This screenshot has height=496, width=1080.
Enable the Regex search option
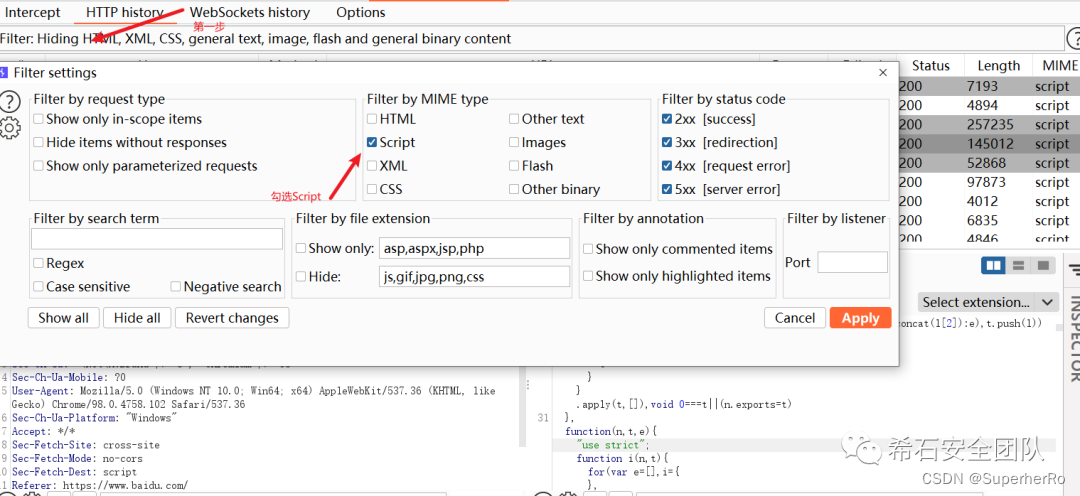click(39, 264)
